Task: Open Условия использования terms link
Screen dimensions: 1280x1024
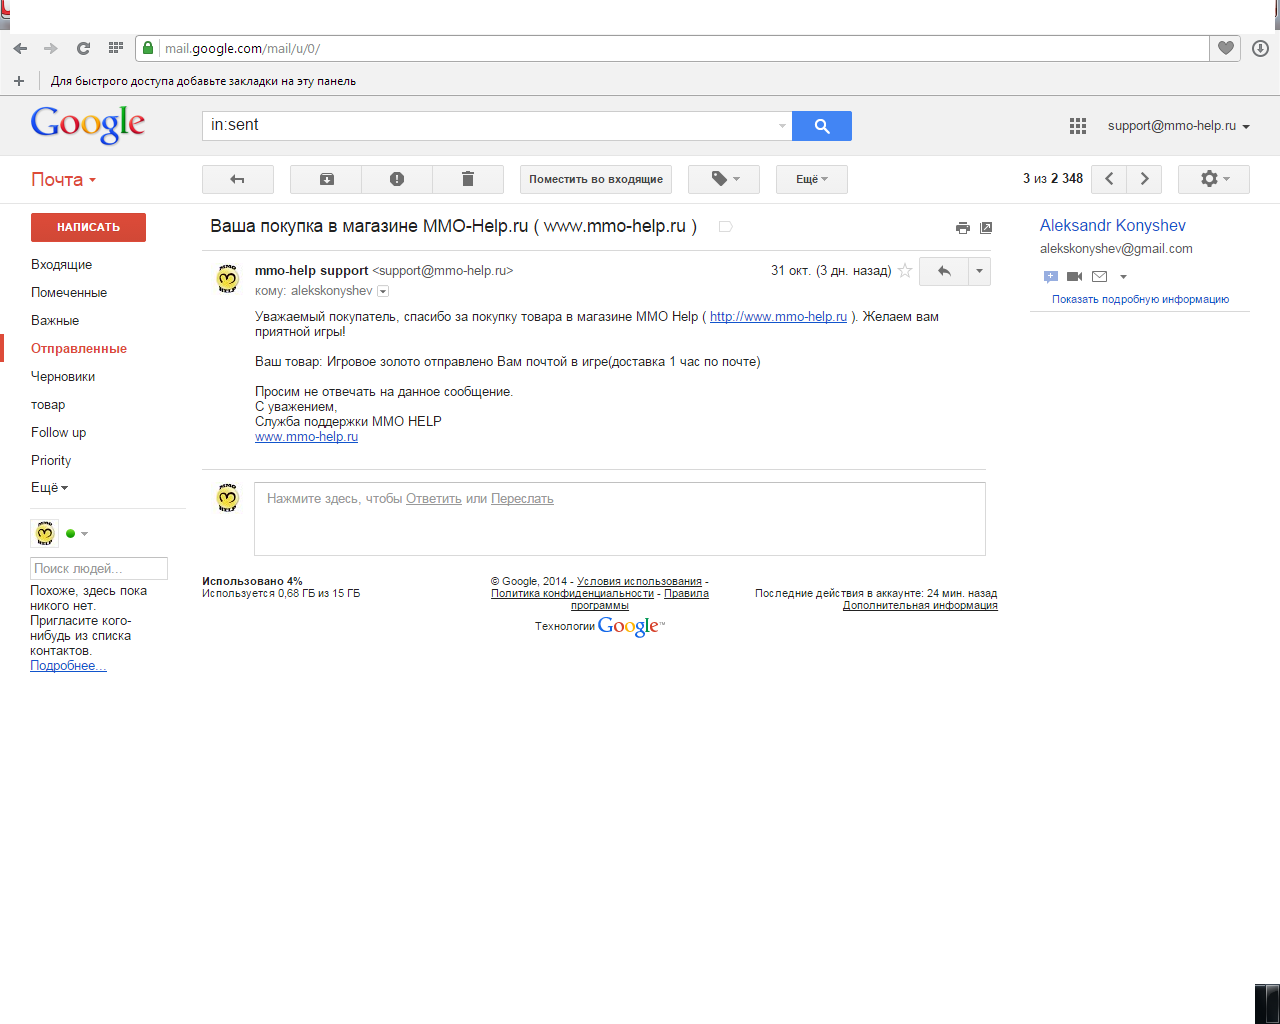Action: 639,581
